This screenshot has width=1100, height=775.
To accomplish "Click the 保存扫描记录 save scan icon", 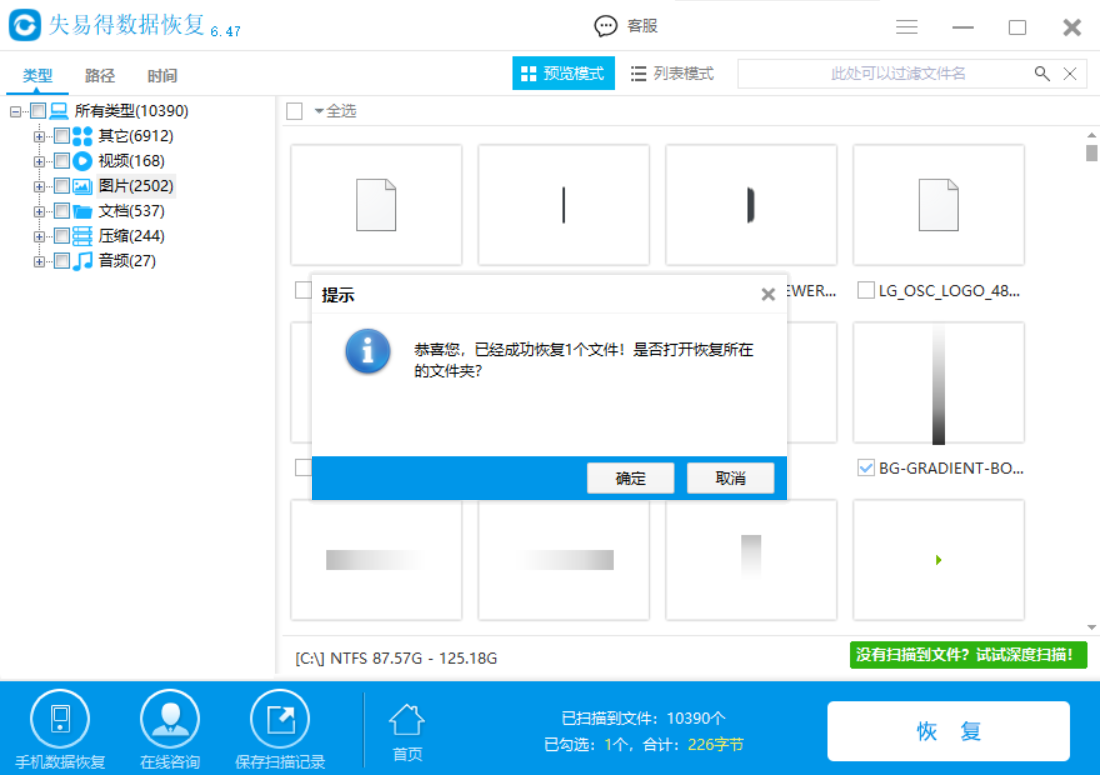I will click(281, 717).
